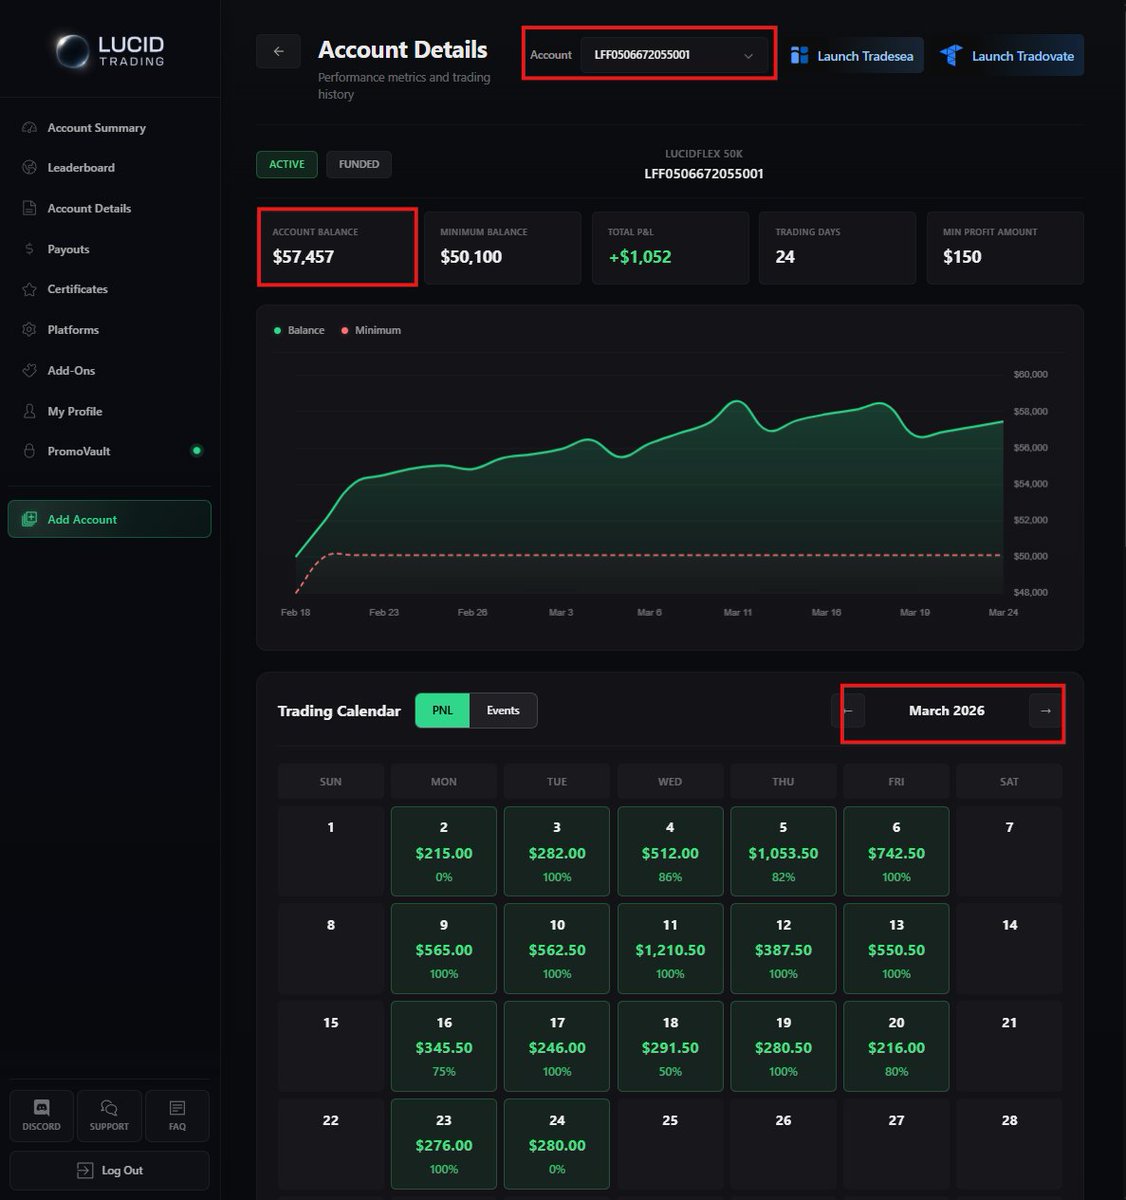Click the Leaderboard globe icon
Image resolution: width=1126 pixels, height=1200 pixels.
point(29,168)
